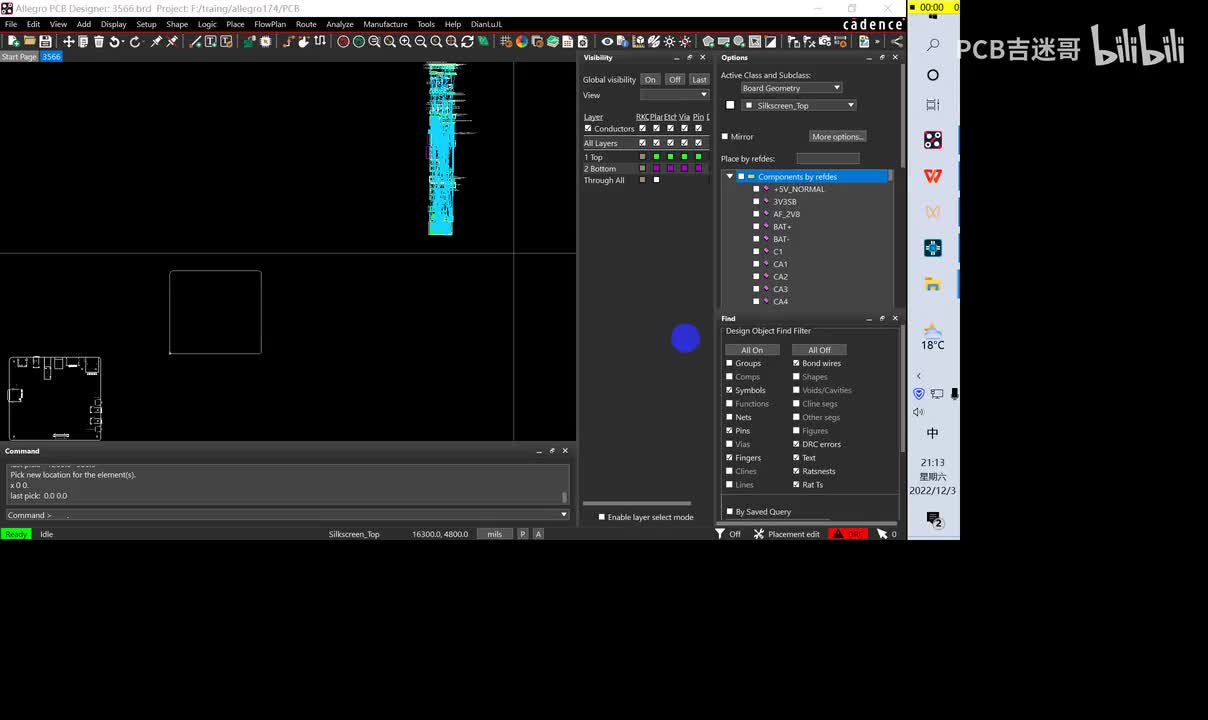Screen dimensions: 1208x720
Task: Click the 1 Top layer Pin color swatch
Action: coord(698,157)
